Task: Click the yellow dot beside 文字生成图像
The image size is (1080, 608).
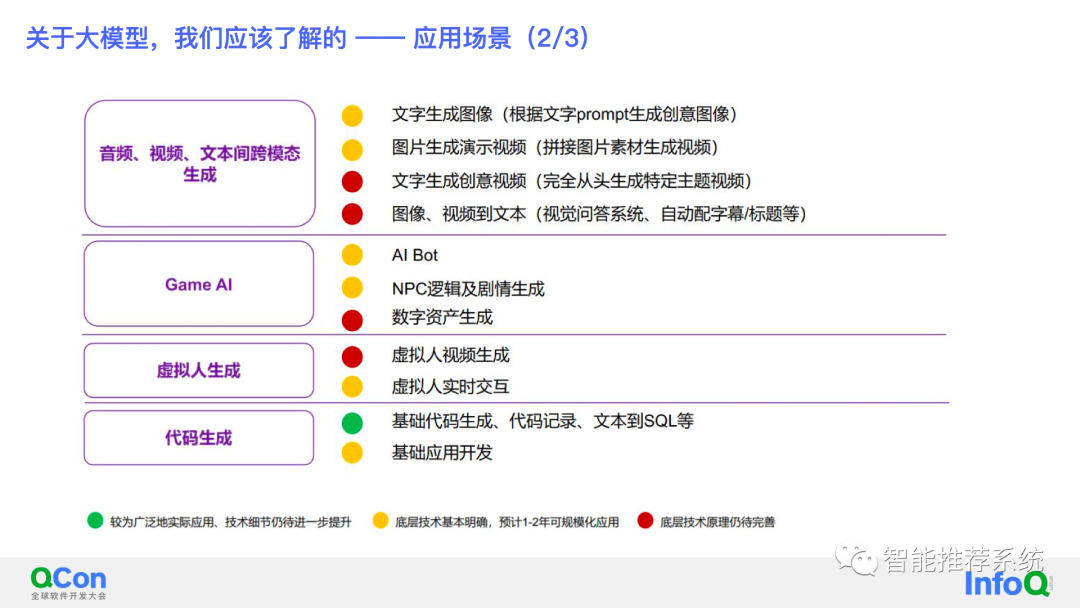Action: point(352,115)
